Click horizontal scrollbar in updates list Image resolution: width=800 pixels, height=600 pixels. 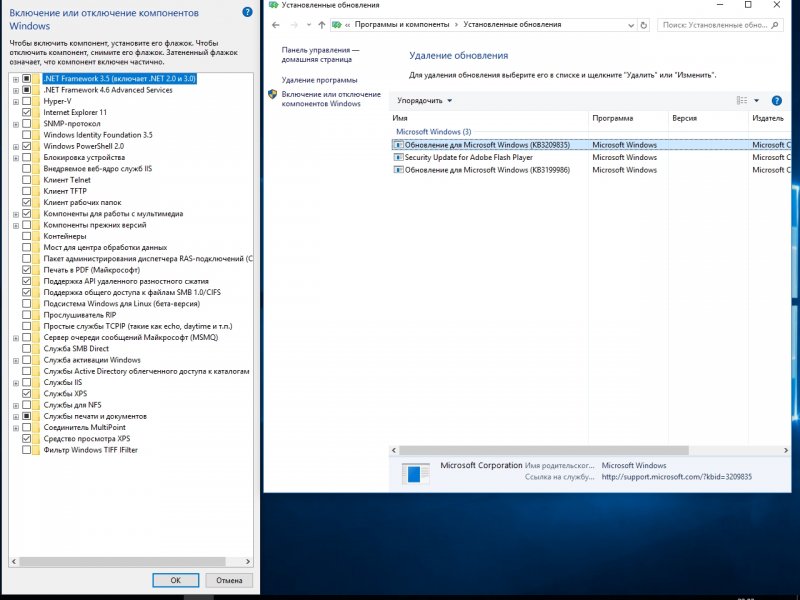544,451
